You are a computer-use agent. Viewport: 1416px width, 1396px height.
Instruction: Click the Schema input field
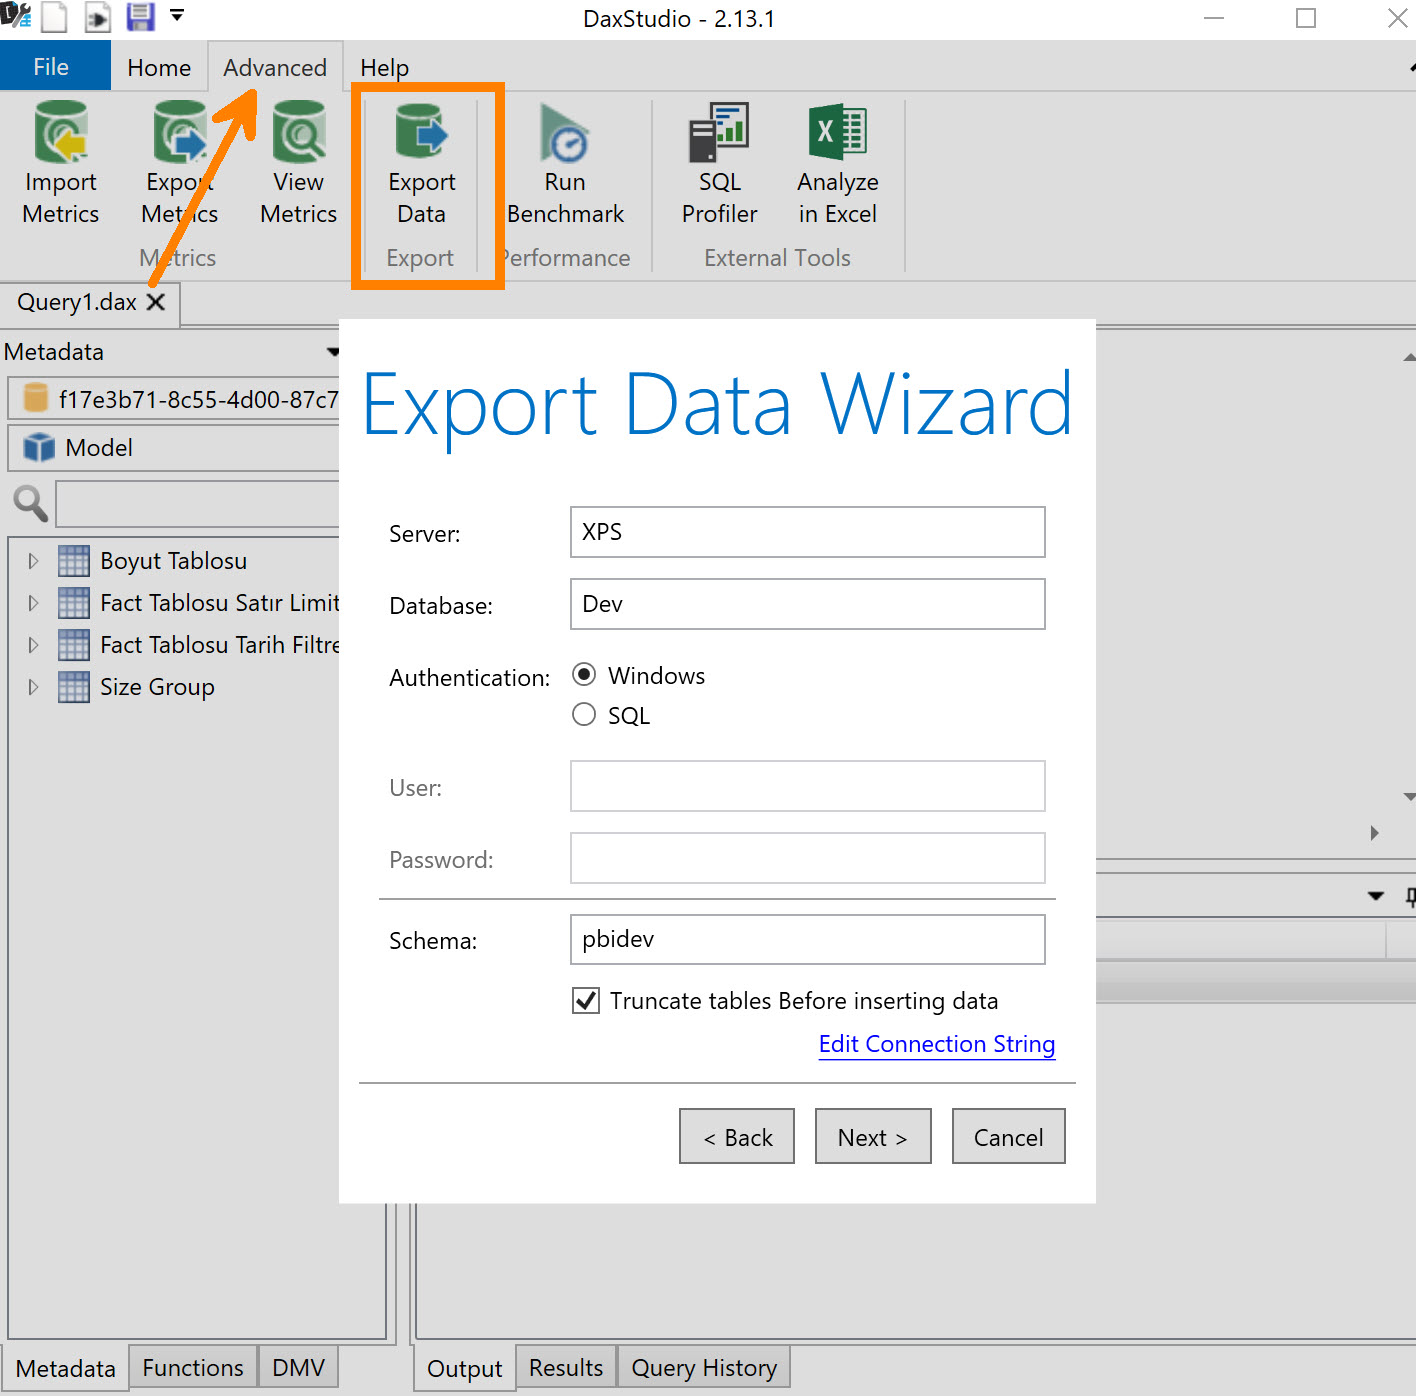808,939
